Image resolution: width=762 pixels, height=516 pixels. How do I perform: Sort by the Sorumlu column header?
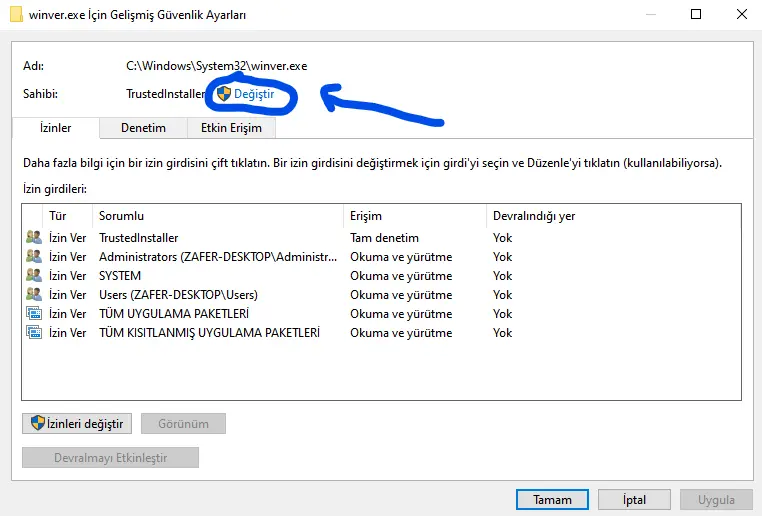coord(218,216)
